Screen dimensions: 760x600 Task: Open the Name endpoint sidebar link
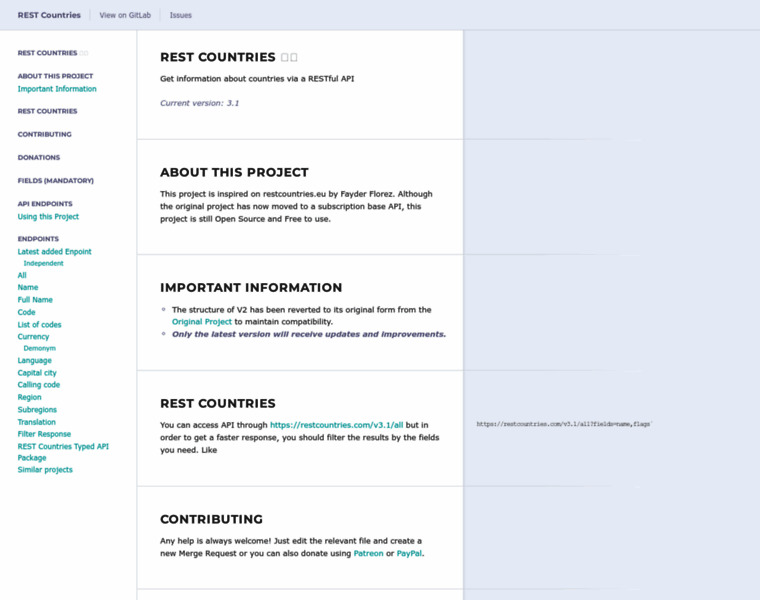click(x=28, y=287)
